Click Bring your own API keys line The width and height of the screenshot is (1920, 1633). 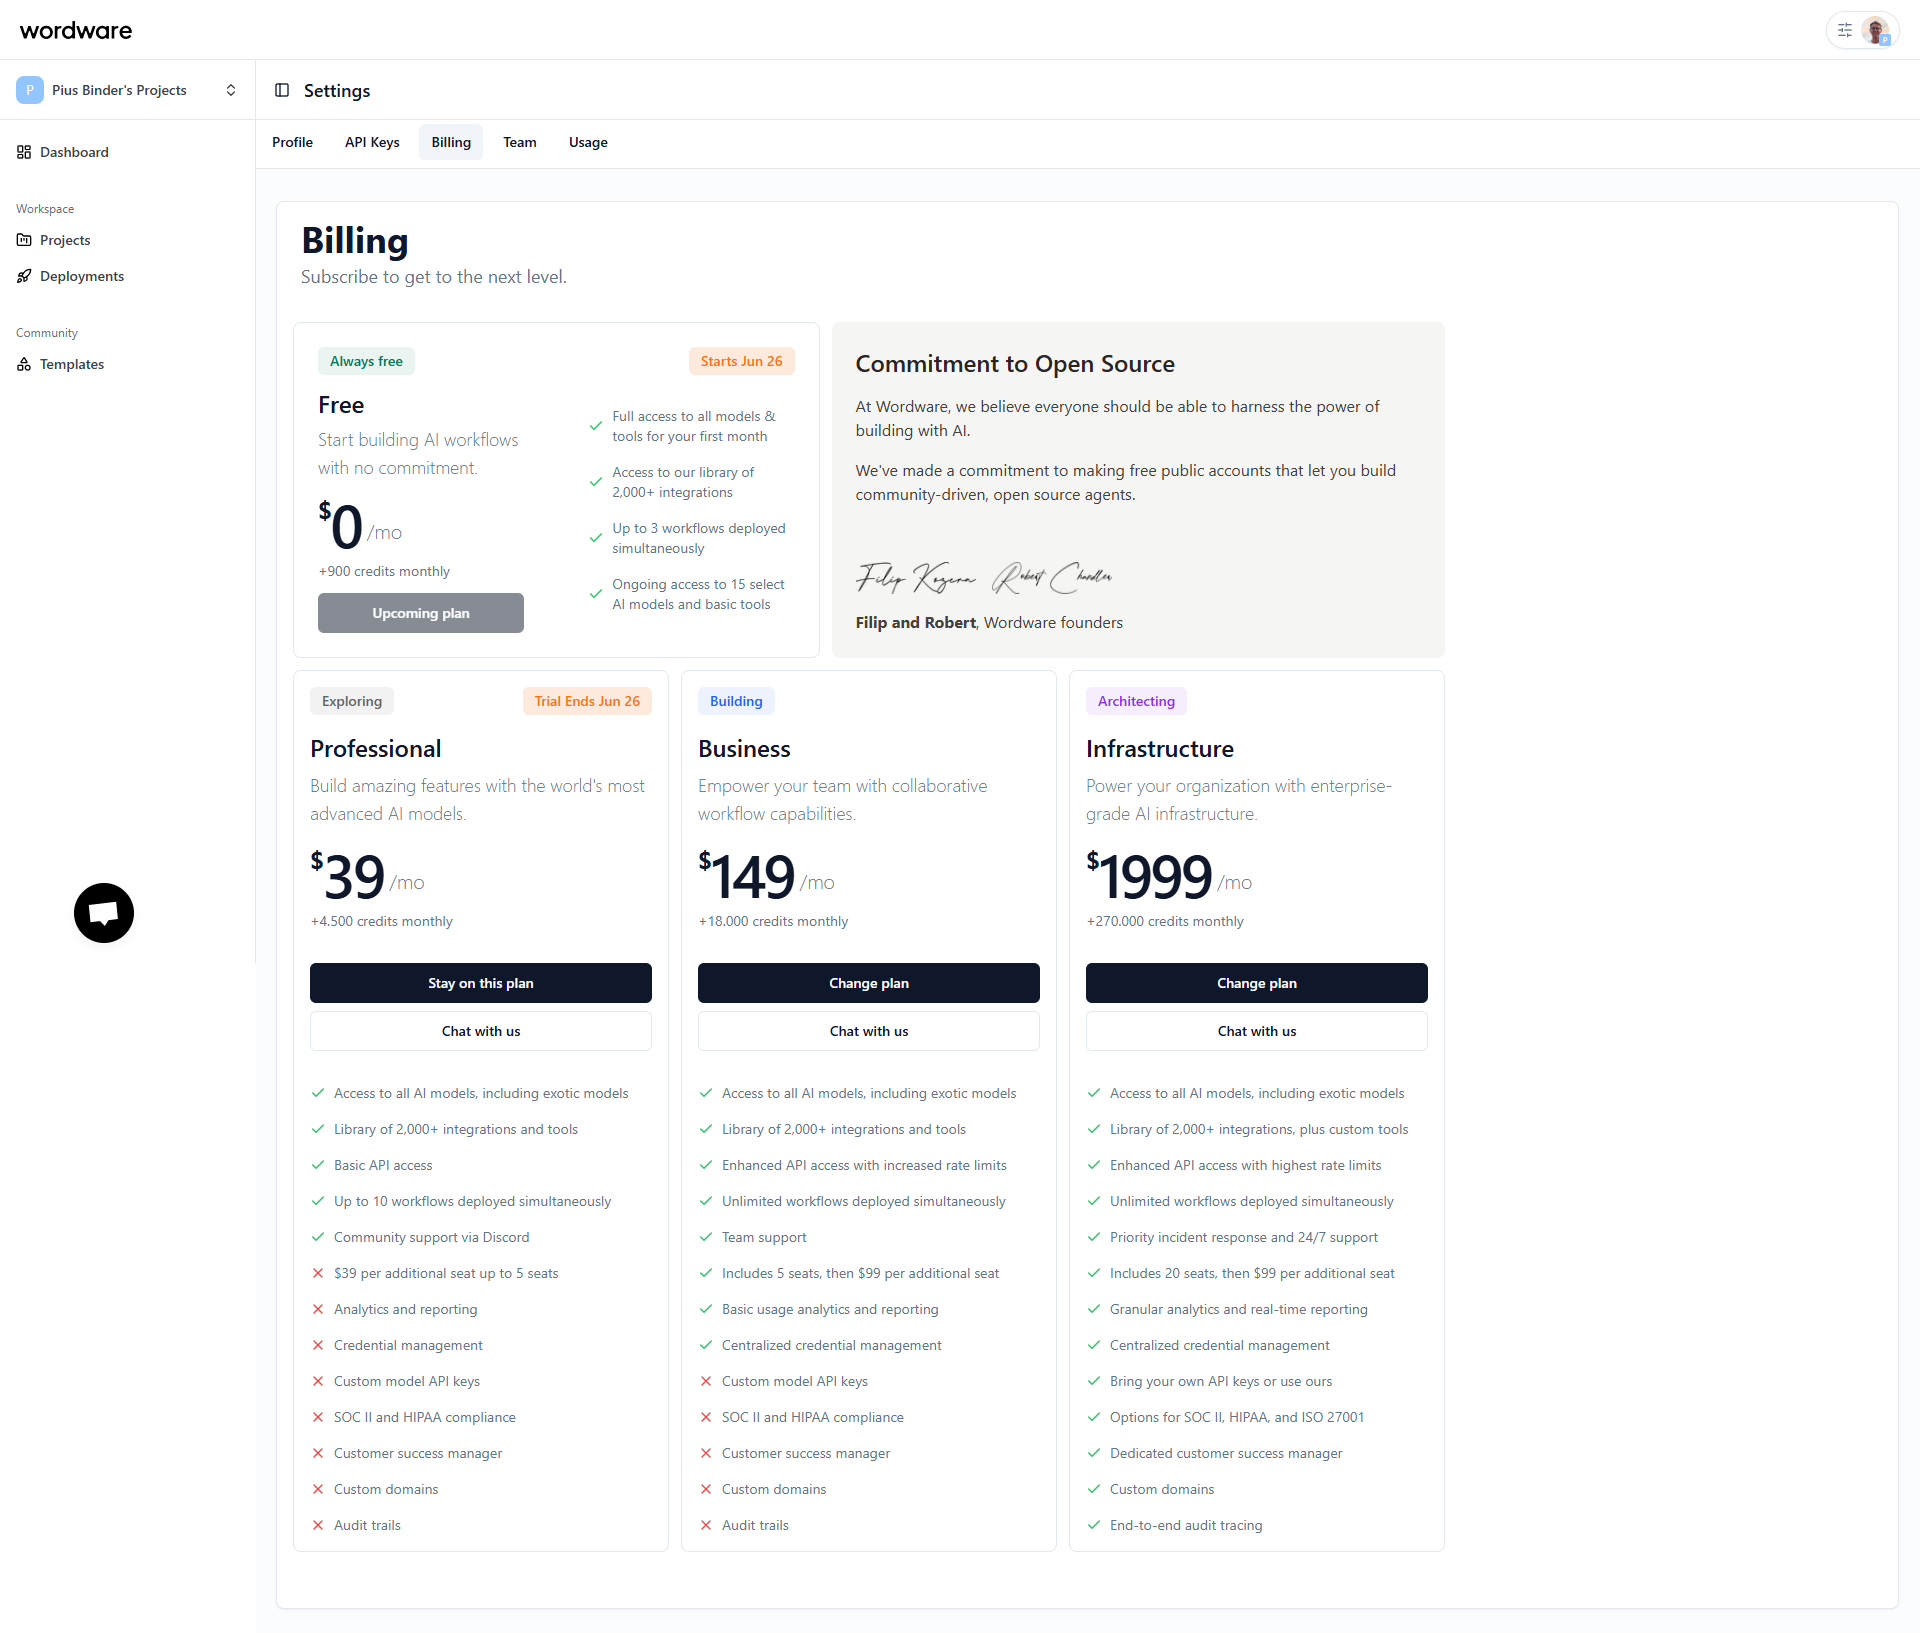[x=1221, y=1381]
